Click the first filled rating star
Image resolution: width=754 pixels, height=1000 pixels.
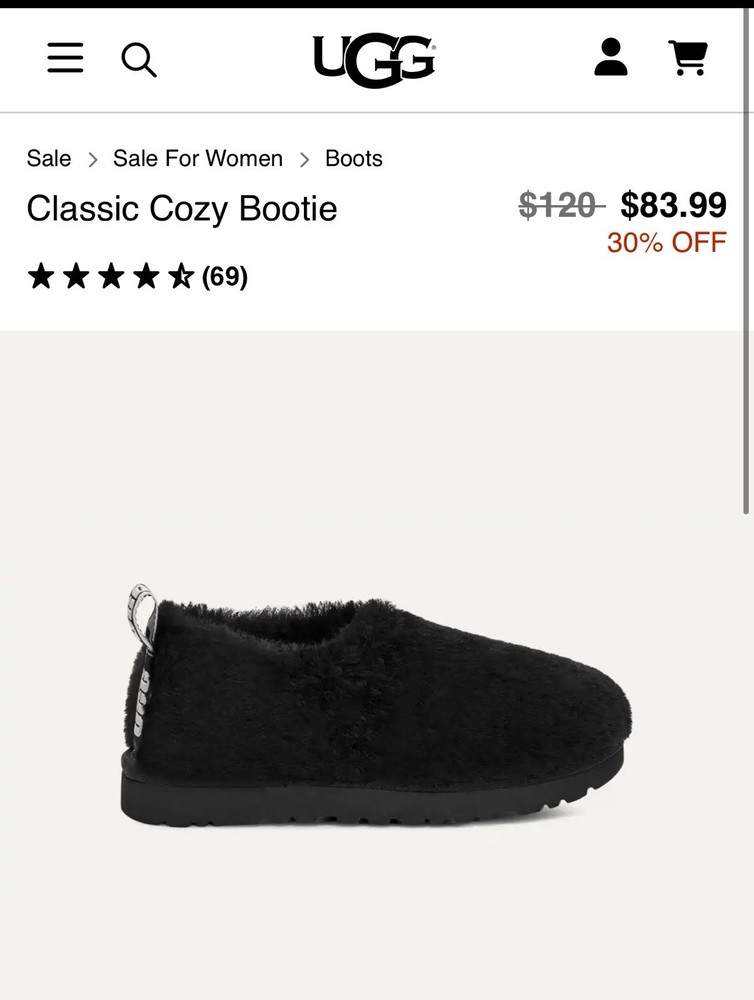(41, 276)
